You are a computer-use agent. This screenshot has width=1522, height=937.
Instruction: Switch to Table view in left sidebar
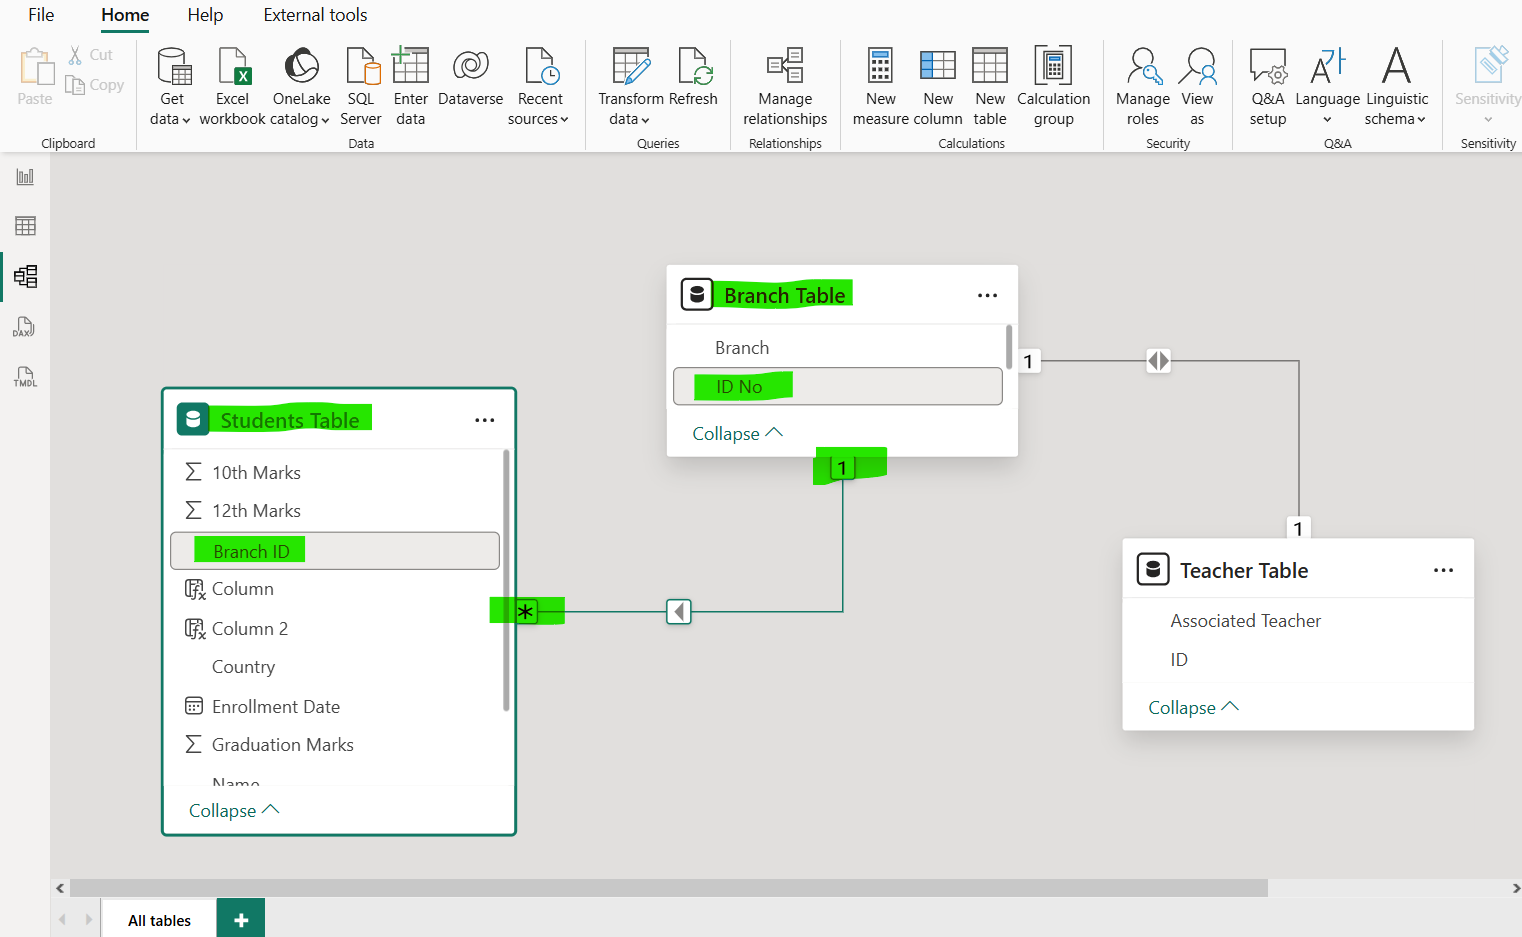[x=25, y=226]
